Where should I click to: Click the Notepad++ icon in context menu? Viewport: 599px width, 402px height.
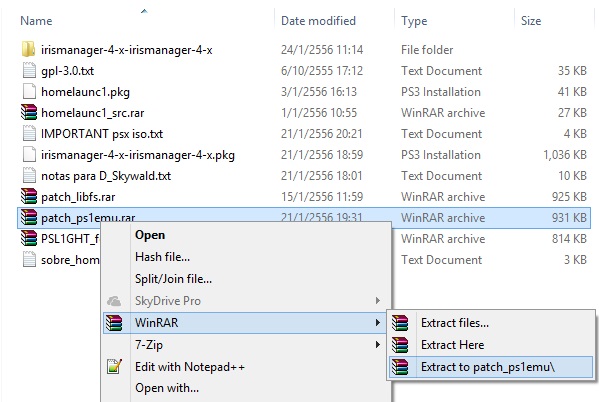[115, 367]
